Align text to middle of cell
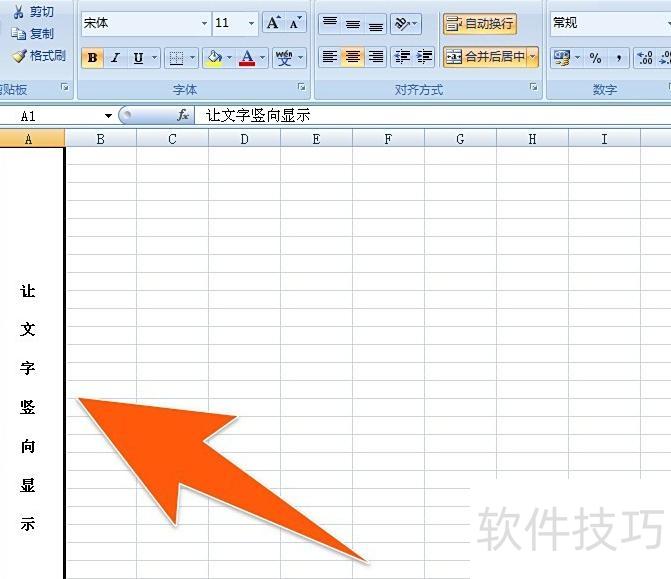671x579 pixels. (x=353, y=23)
